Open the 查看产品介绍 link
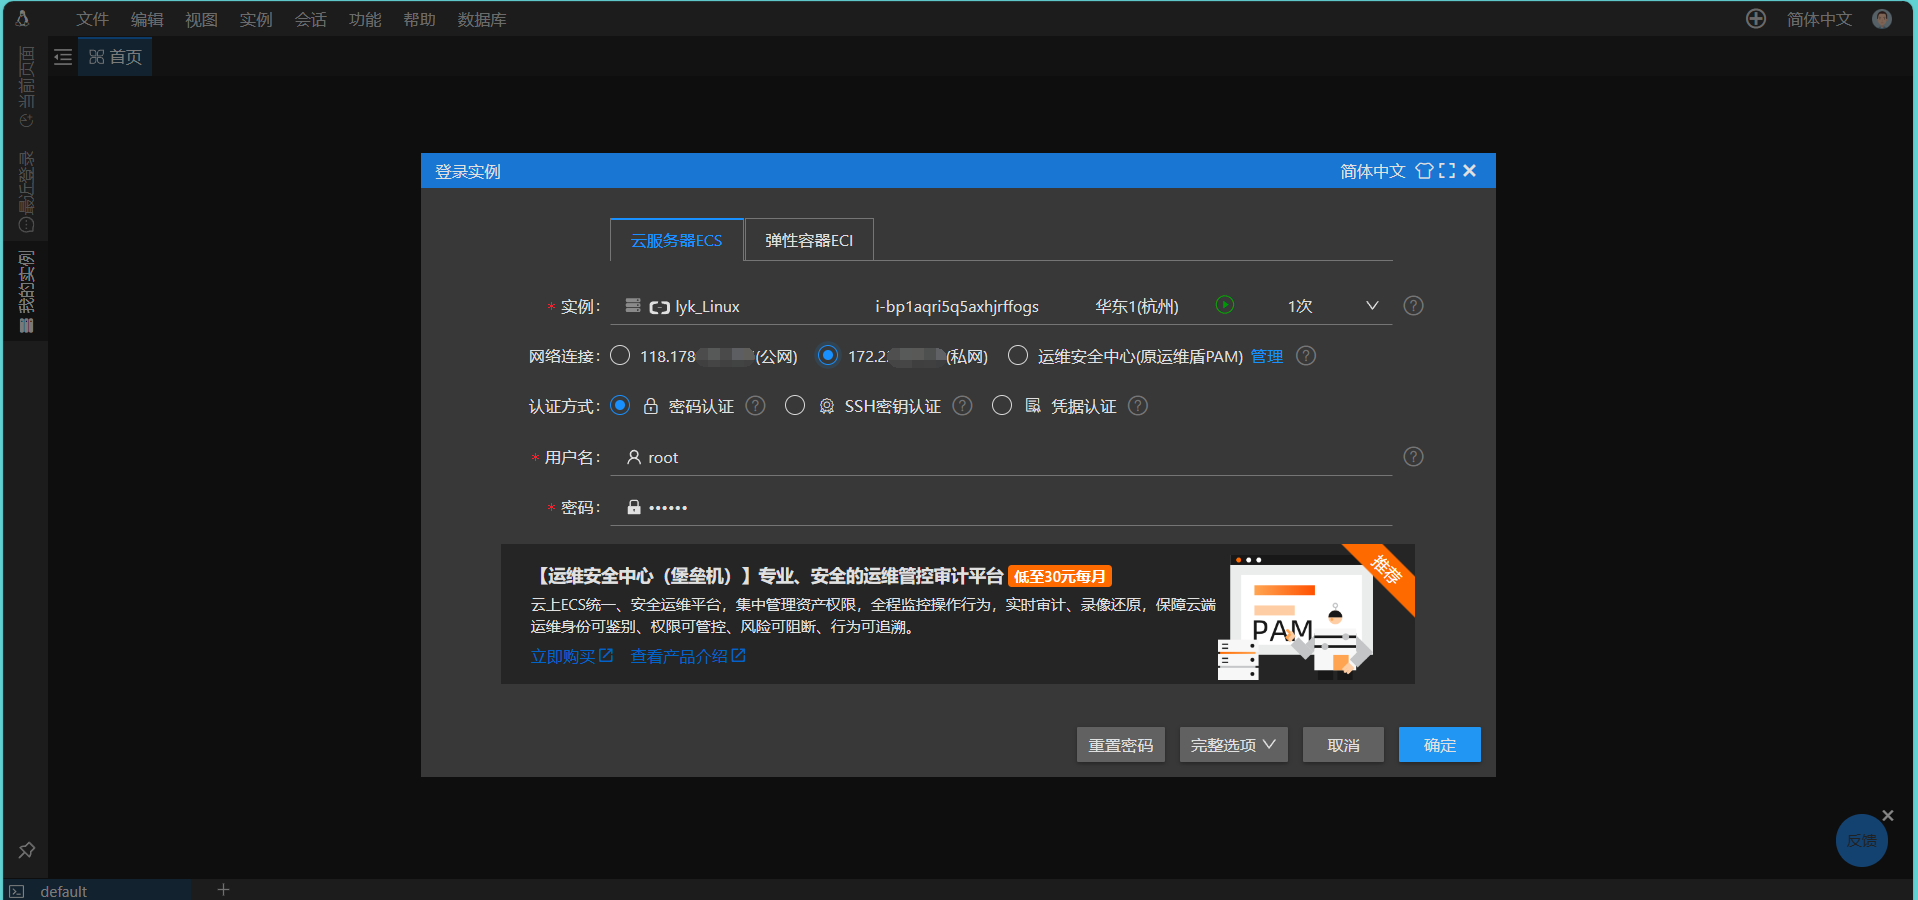This screenshot has height=900, width=1918. (x=688, y=656)
